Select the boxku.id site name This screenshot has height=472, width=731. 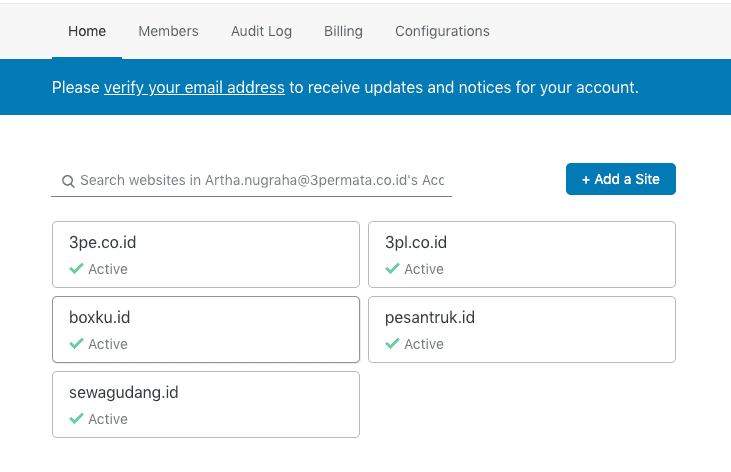pyautogui.click(x=100, y=318)
